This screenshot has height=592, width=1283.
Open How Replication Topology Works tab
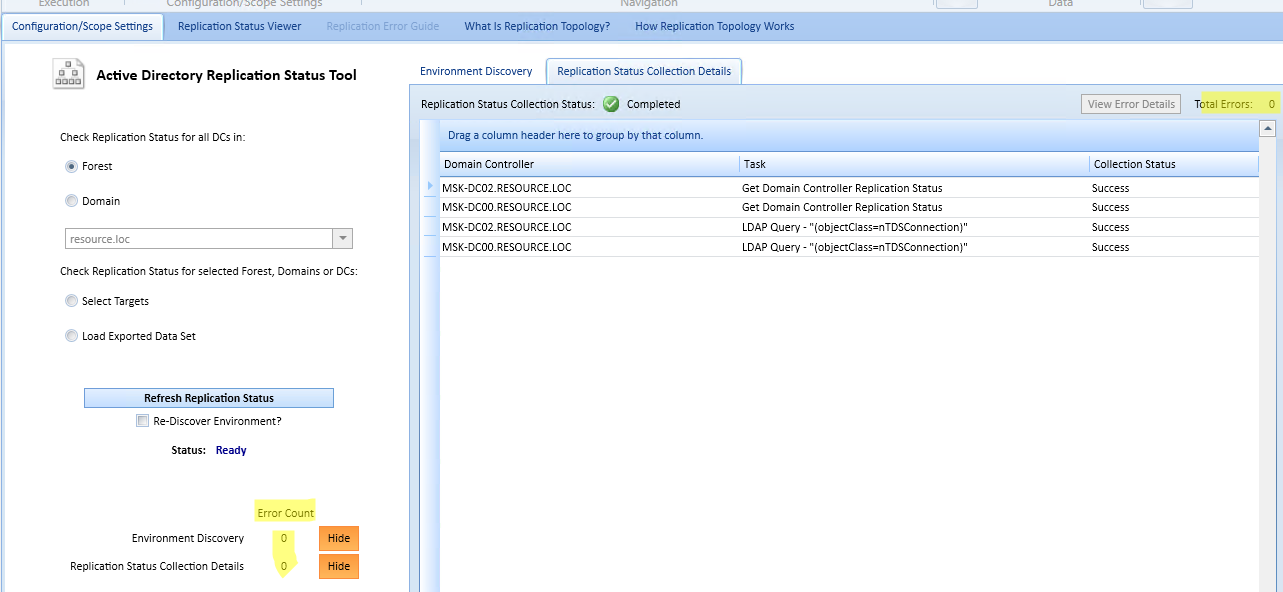[715, 26]
